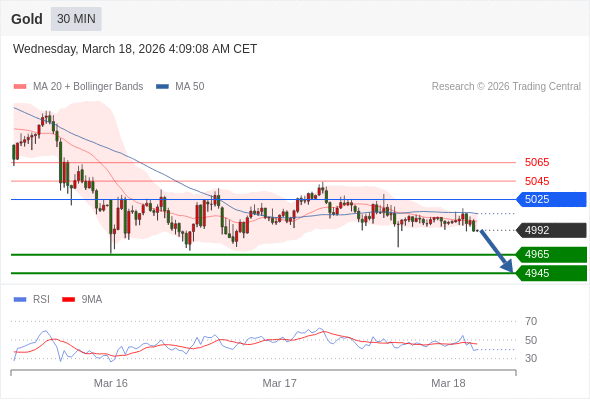Click the MA 20 + Bollinger Bands legend swatch
The image size is (590, 400).
20,87
